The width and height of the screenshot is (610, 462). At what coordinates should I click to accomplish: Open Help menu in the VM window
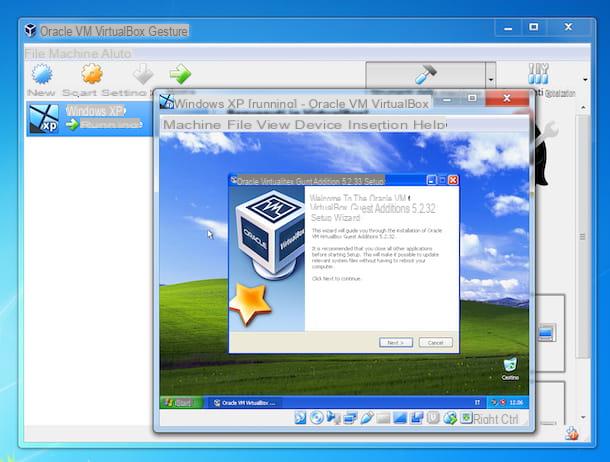click(429, 125)
